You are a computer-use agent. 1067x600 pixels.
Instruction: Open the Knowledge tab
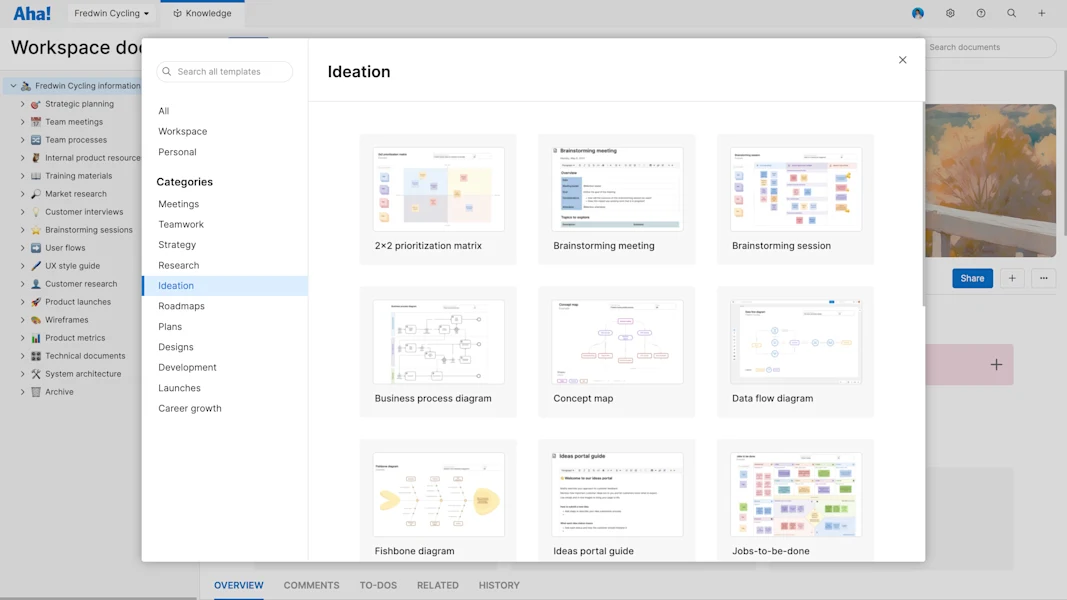pyautogui.click(x=202, y=13)
